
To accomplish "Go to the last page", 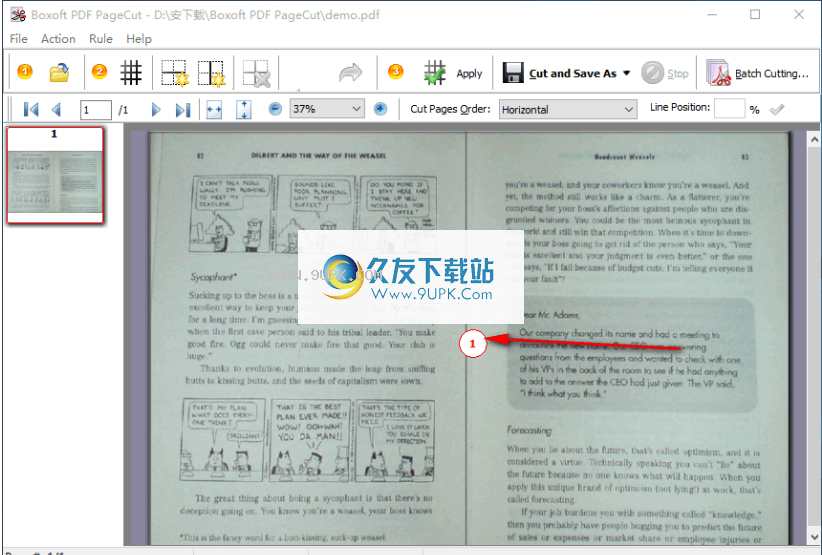I will point(182,110).
